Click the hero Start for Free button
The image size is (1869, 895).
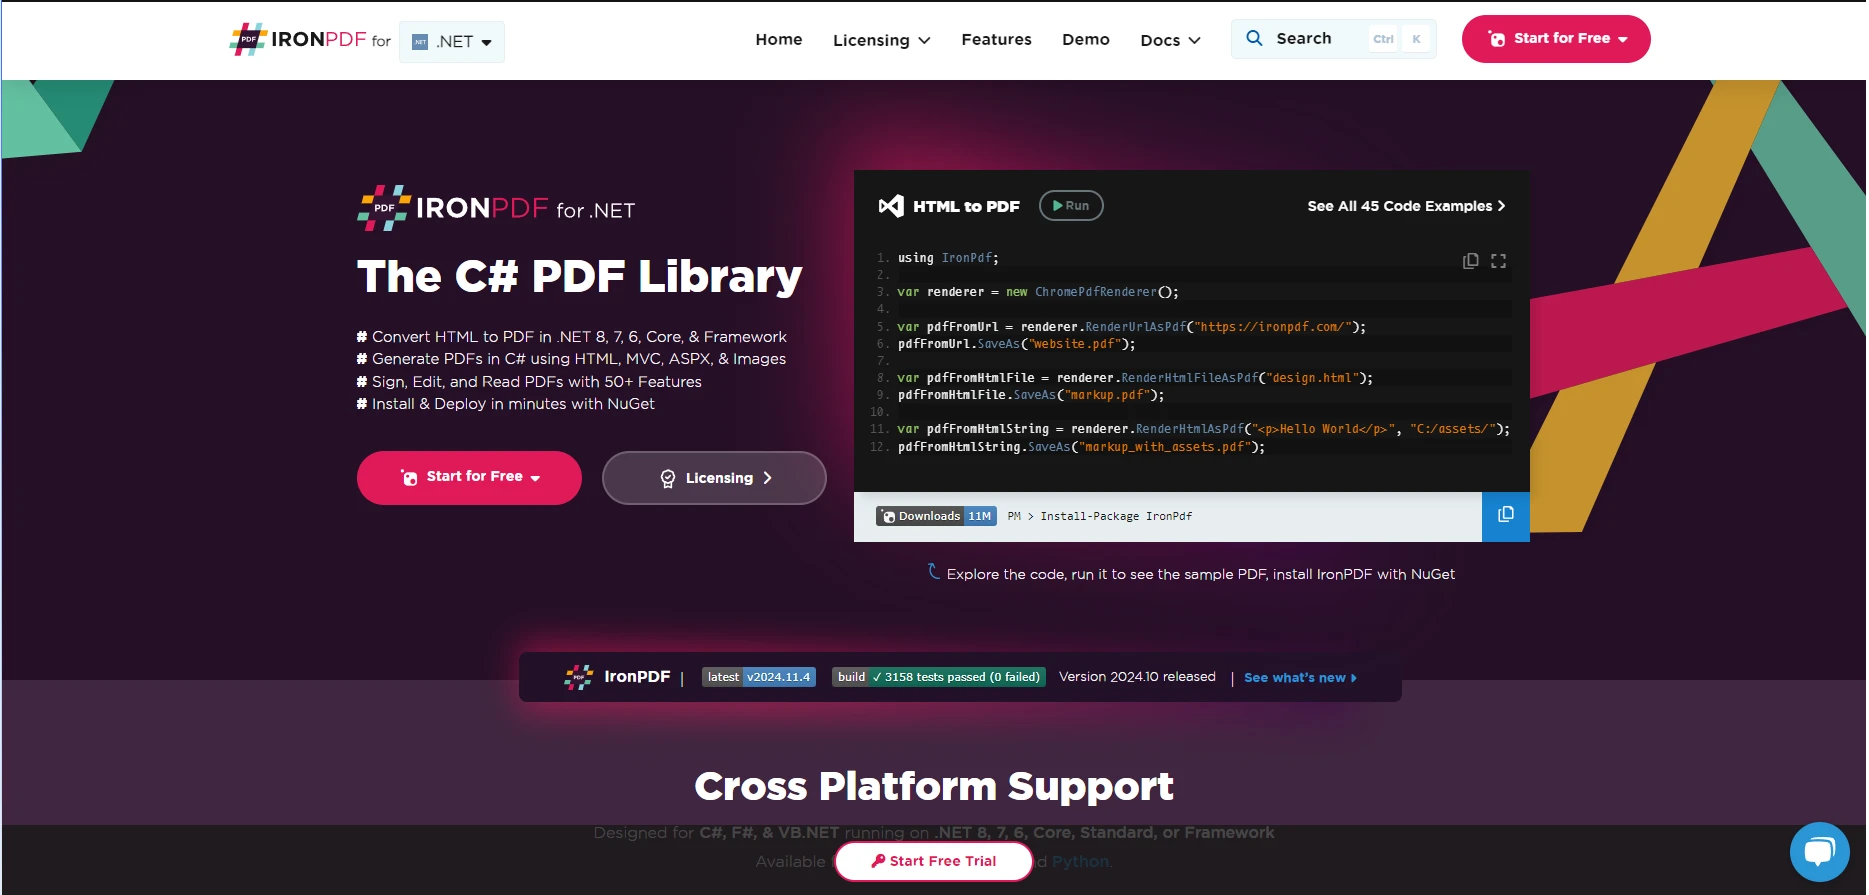tap(469, 478)
